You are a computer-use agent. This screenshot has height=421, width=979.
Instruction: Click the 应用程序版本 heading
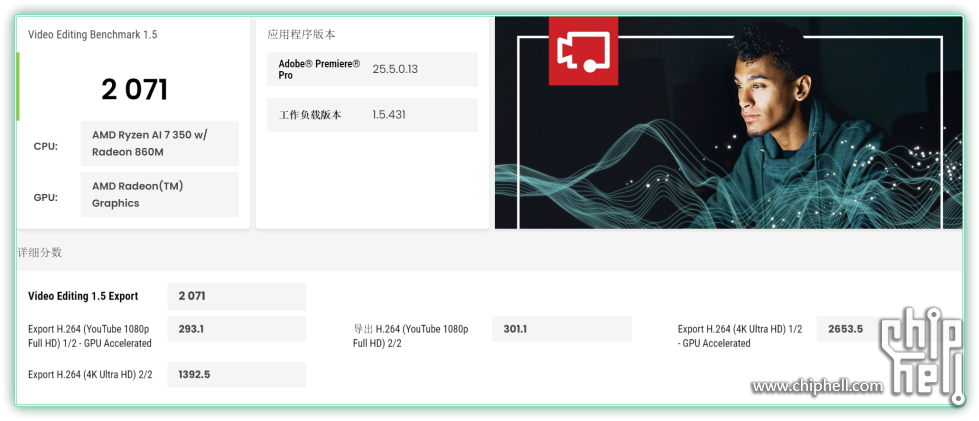[x=299, y=34]
